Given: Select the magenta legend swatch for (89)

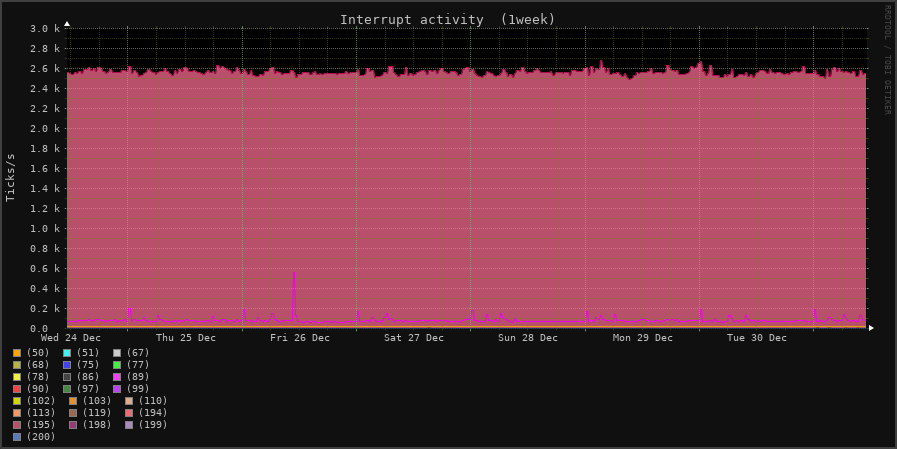Looking at the screenshot, I should click(x=117, y=377).
